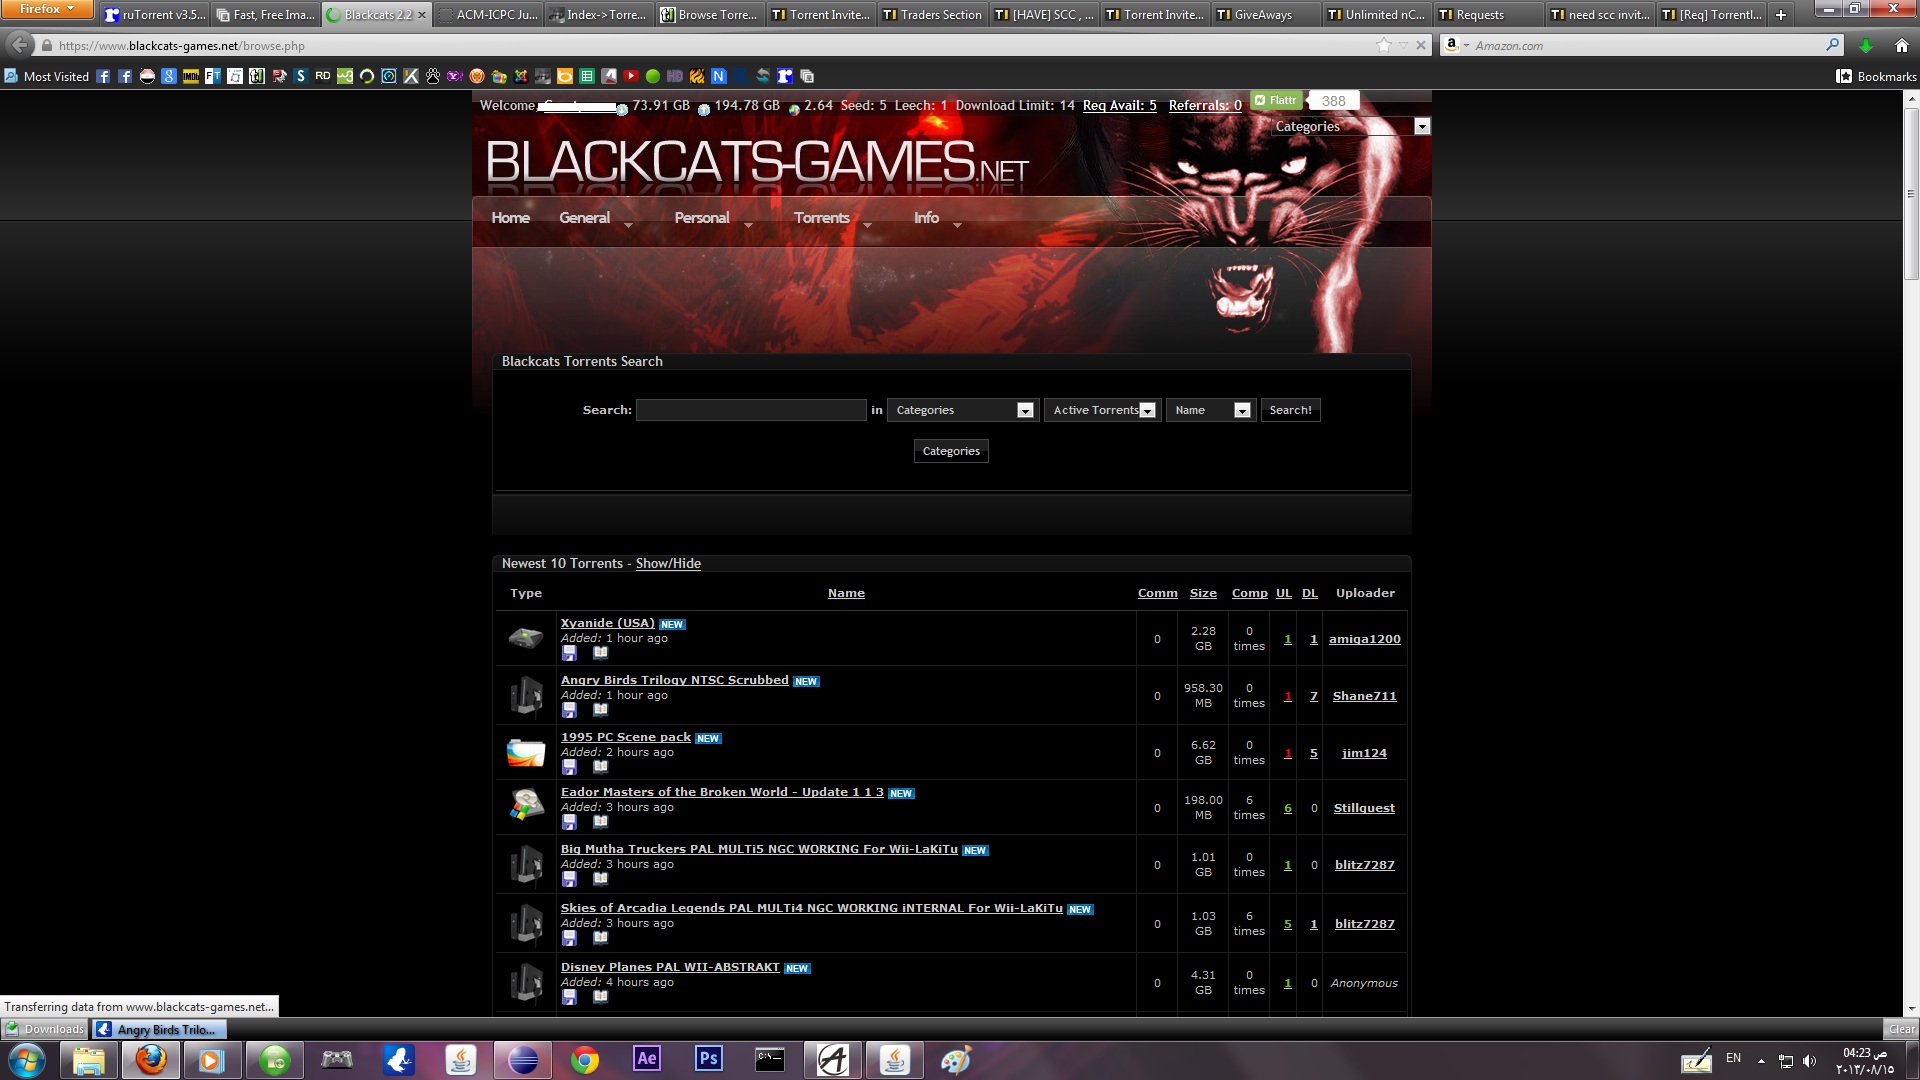Sort torrents by Size column header
Screen dimensions: 1920x1080
[1203, 593]
